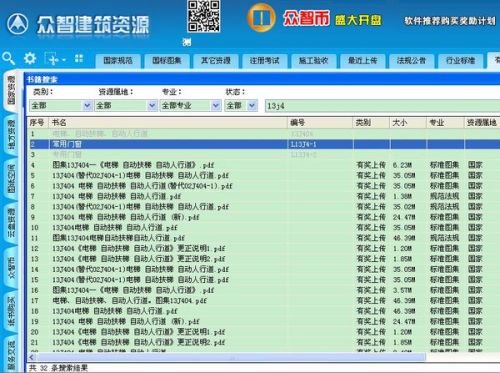The height and width of the screenshot is (373, 500).
Task: Select row 19 file sized 24.47M
Action: (x=263, y=322)
